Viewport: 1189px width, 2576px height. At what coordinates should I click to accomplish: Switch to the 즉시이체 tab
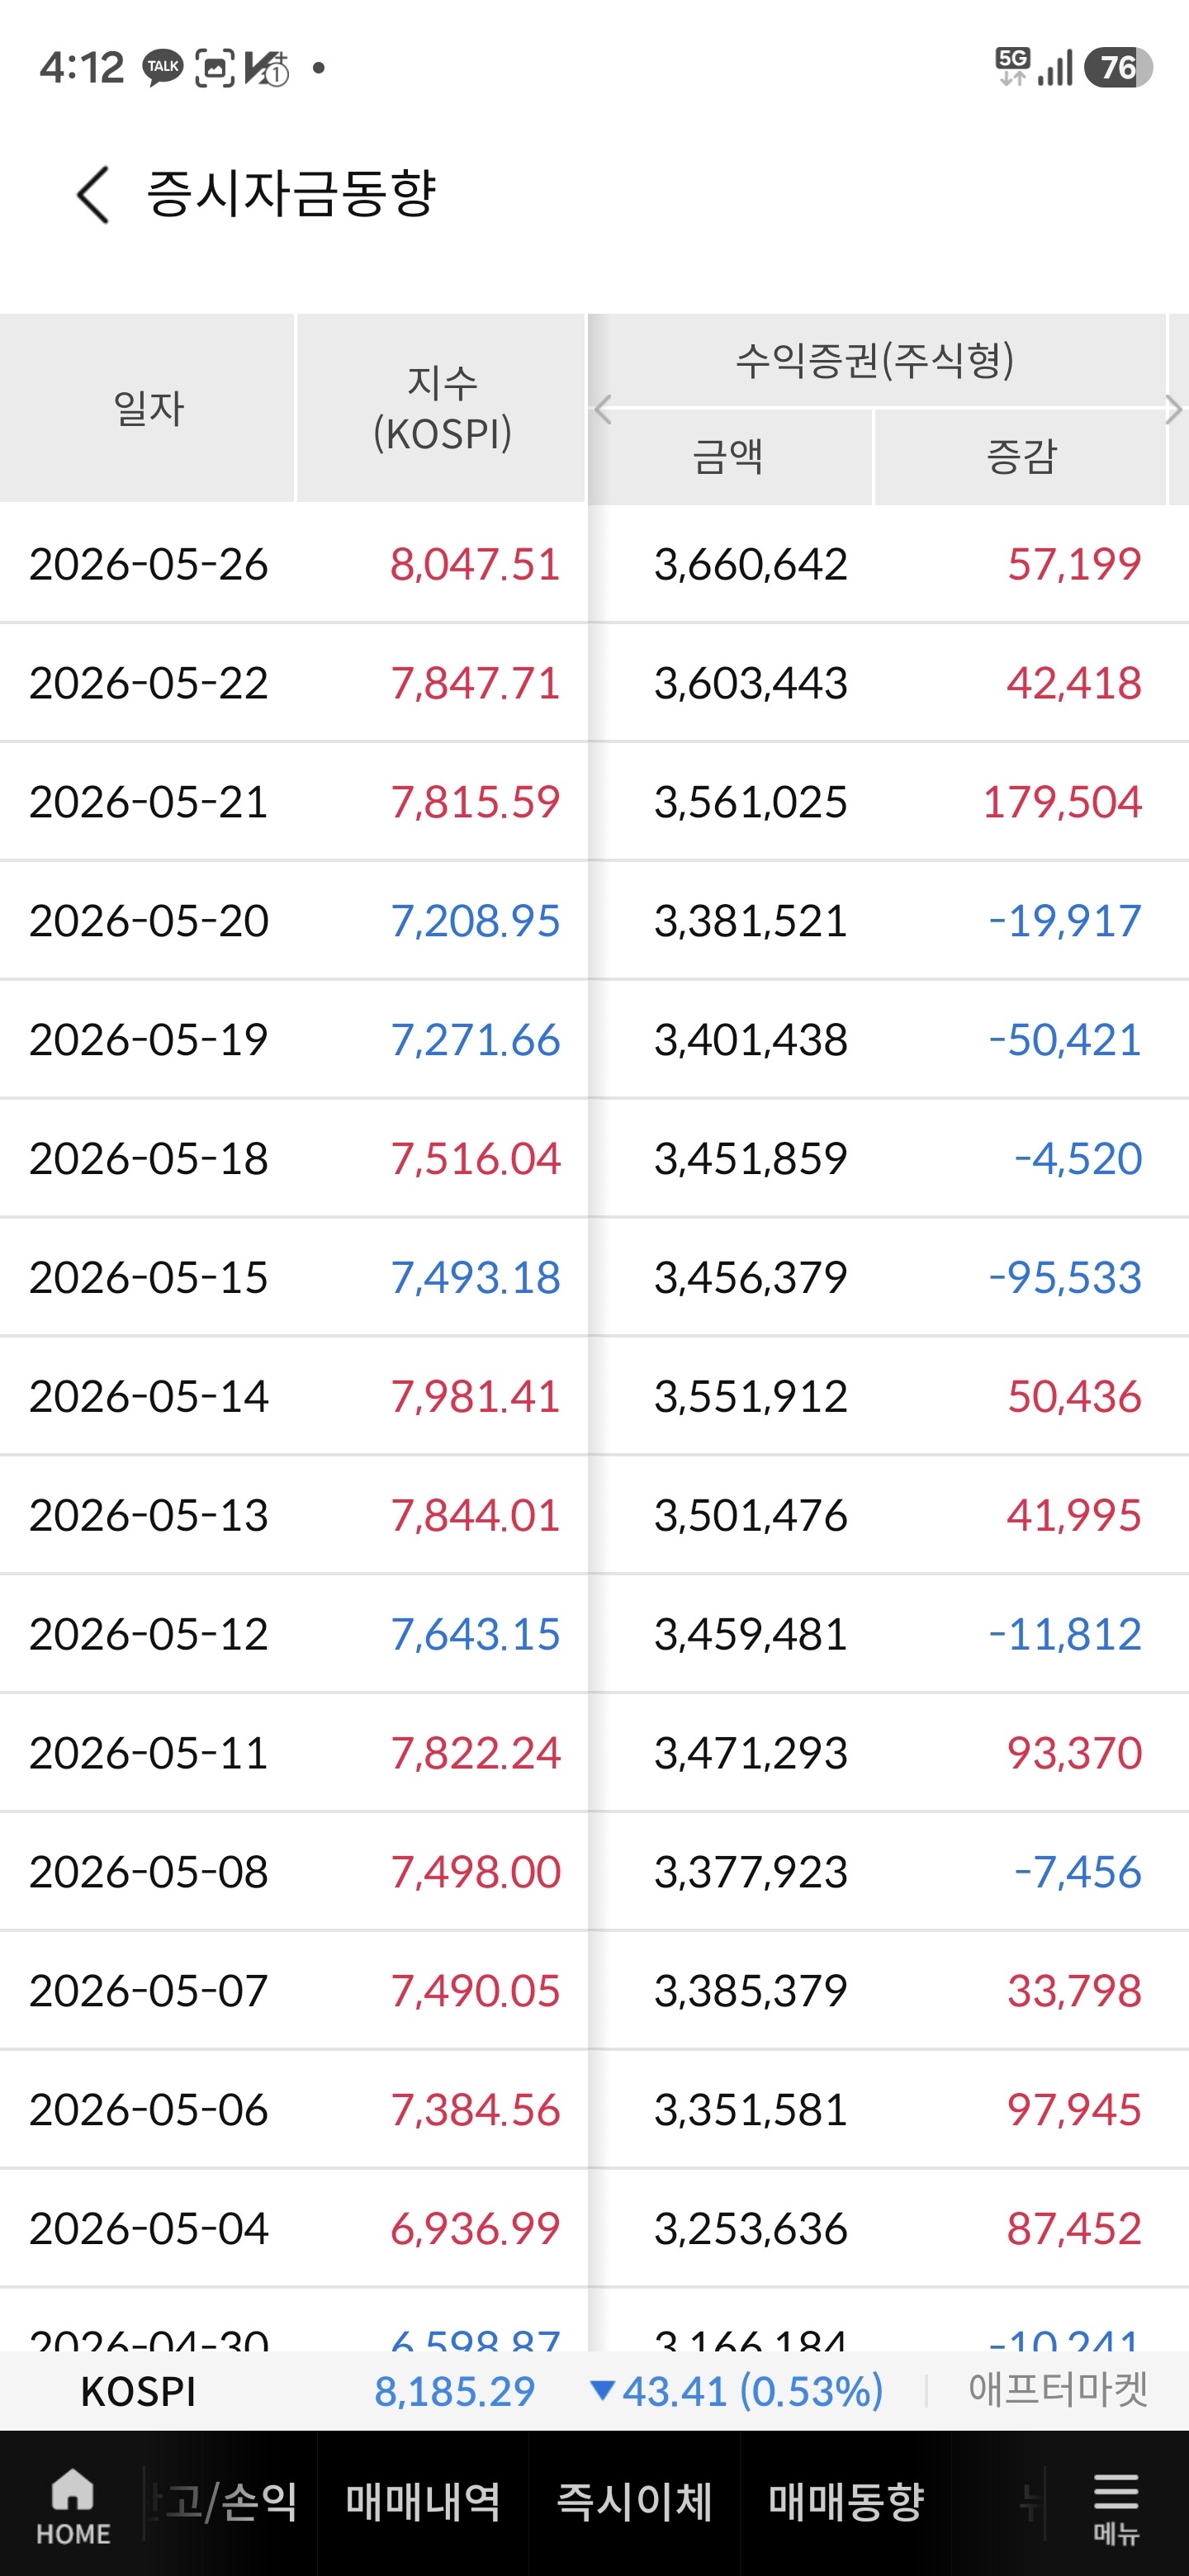point(634,2502)
